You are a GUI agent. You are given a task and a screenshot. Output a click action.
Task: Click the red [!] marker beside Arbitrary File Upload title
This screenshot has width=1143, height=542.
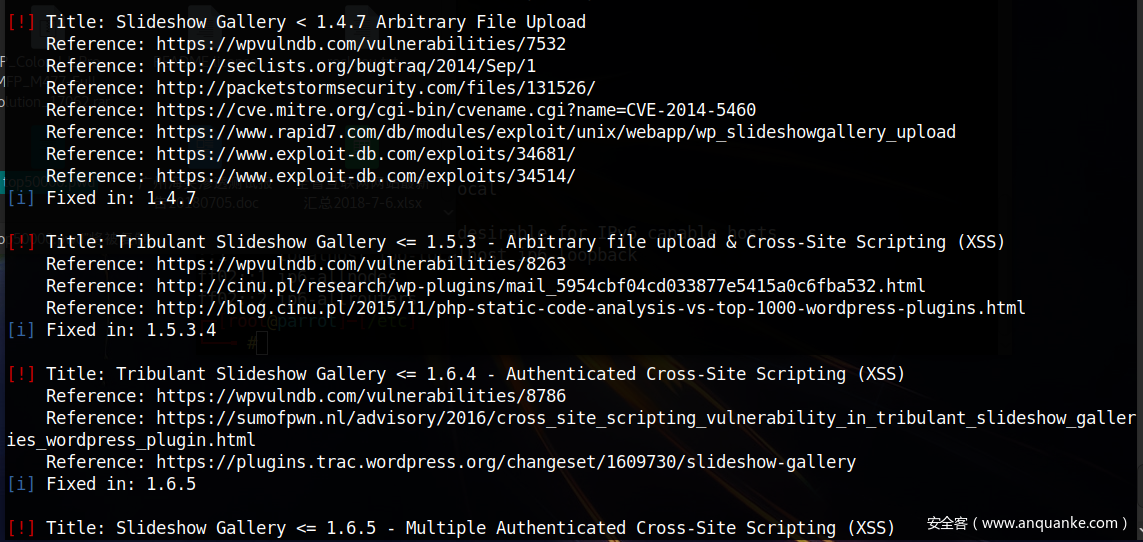click(x=21, y=22)
